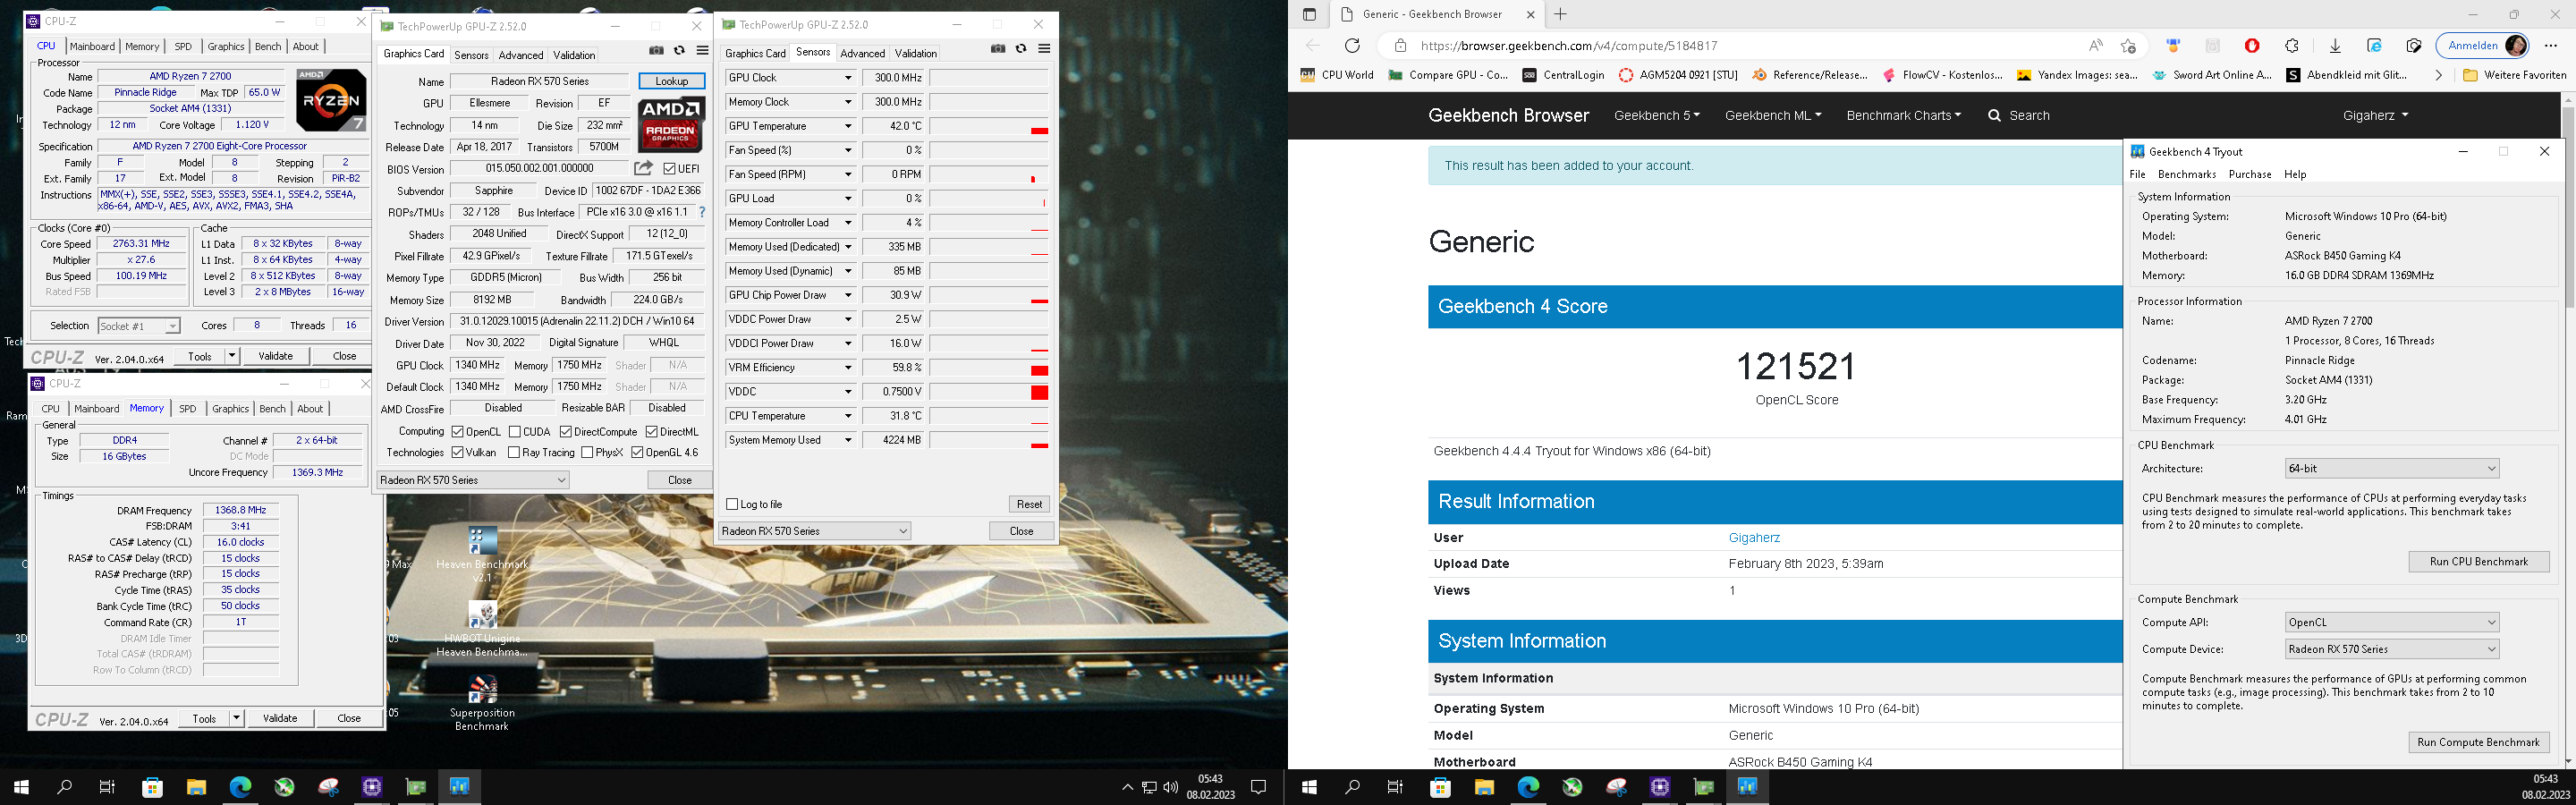Open Edge Settings and more ellipsis
Viewport: 2576px width, 805px height.
2550,45
